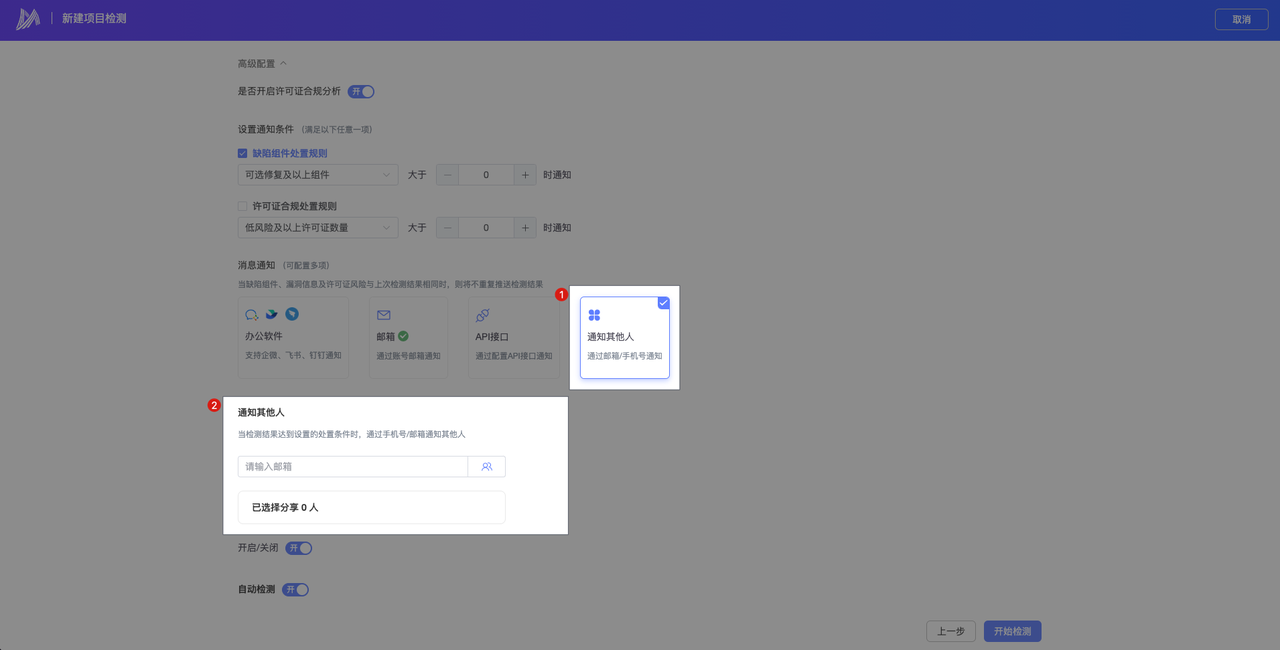Click the DingTalk round blue icon
Screen dimensions: 1280x650
(292, 314)
